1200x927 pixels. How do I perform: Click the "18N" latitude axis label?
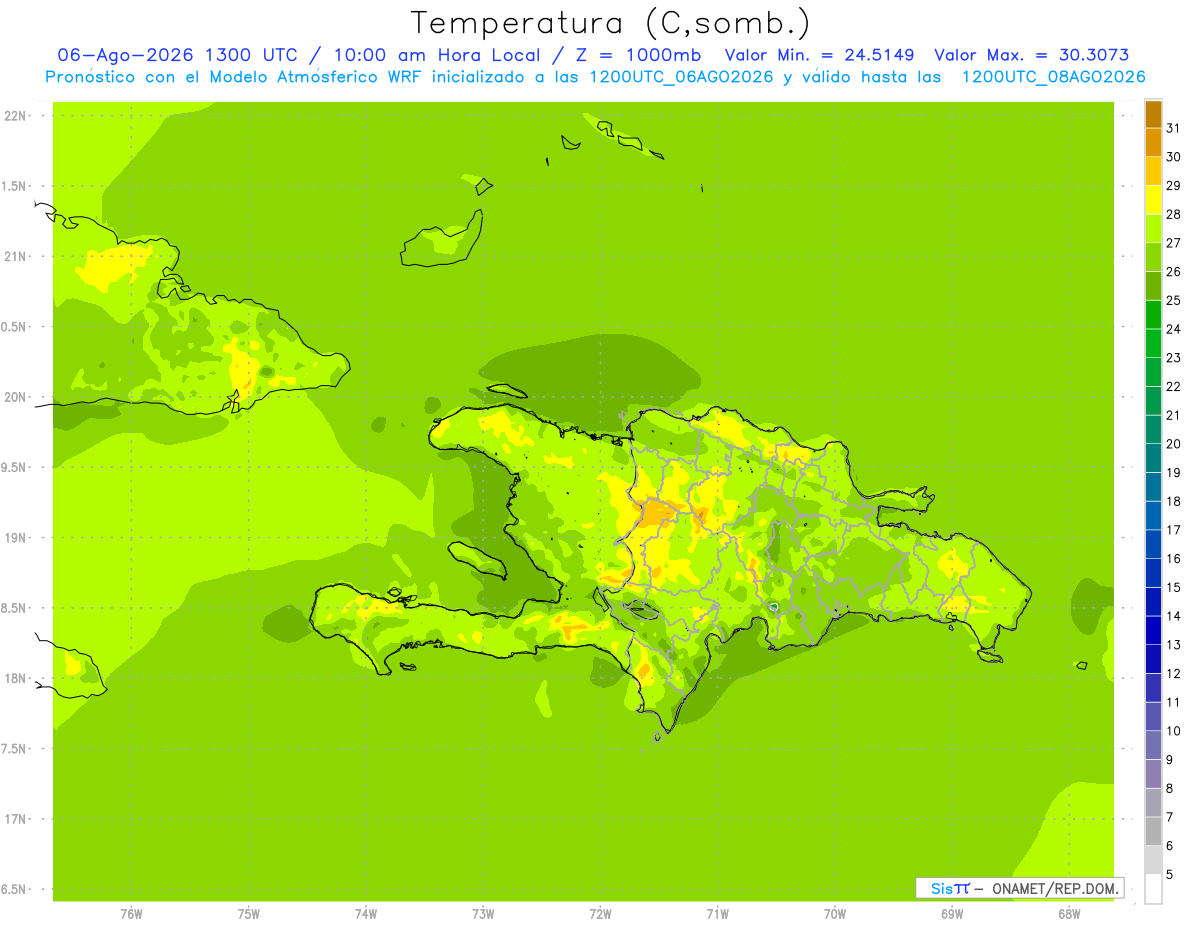click(x=15, y=678)
